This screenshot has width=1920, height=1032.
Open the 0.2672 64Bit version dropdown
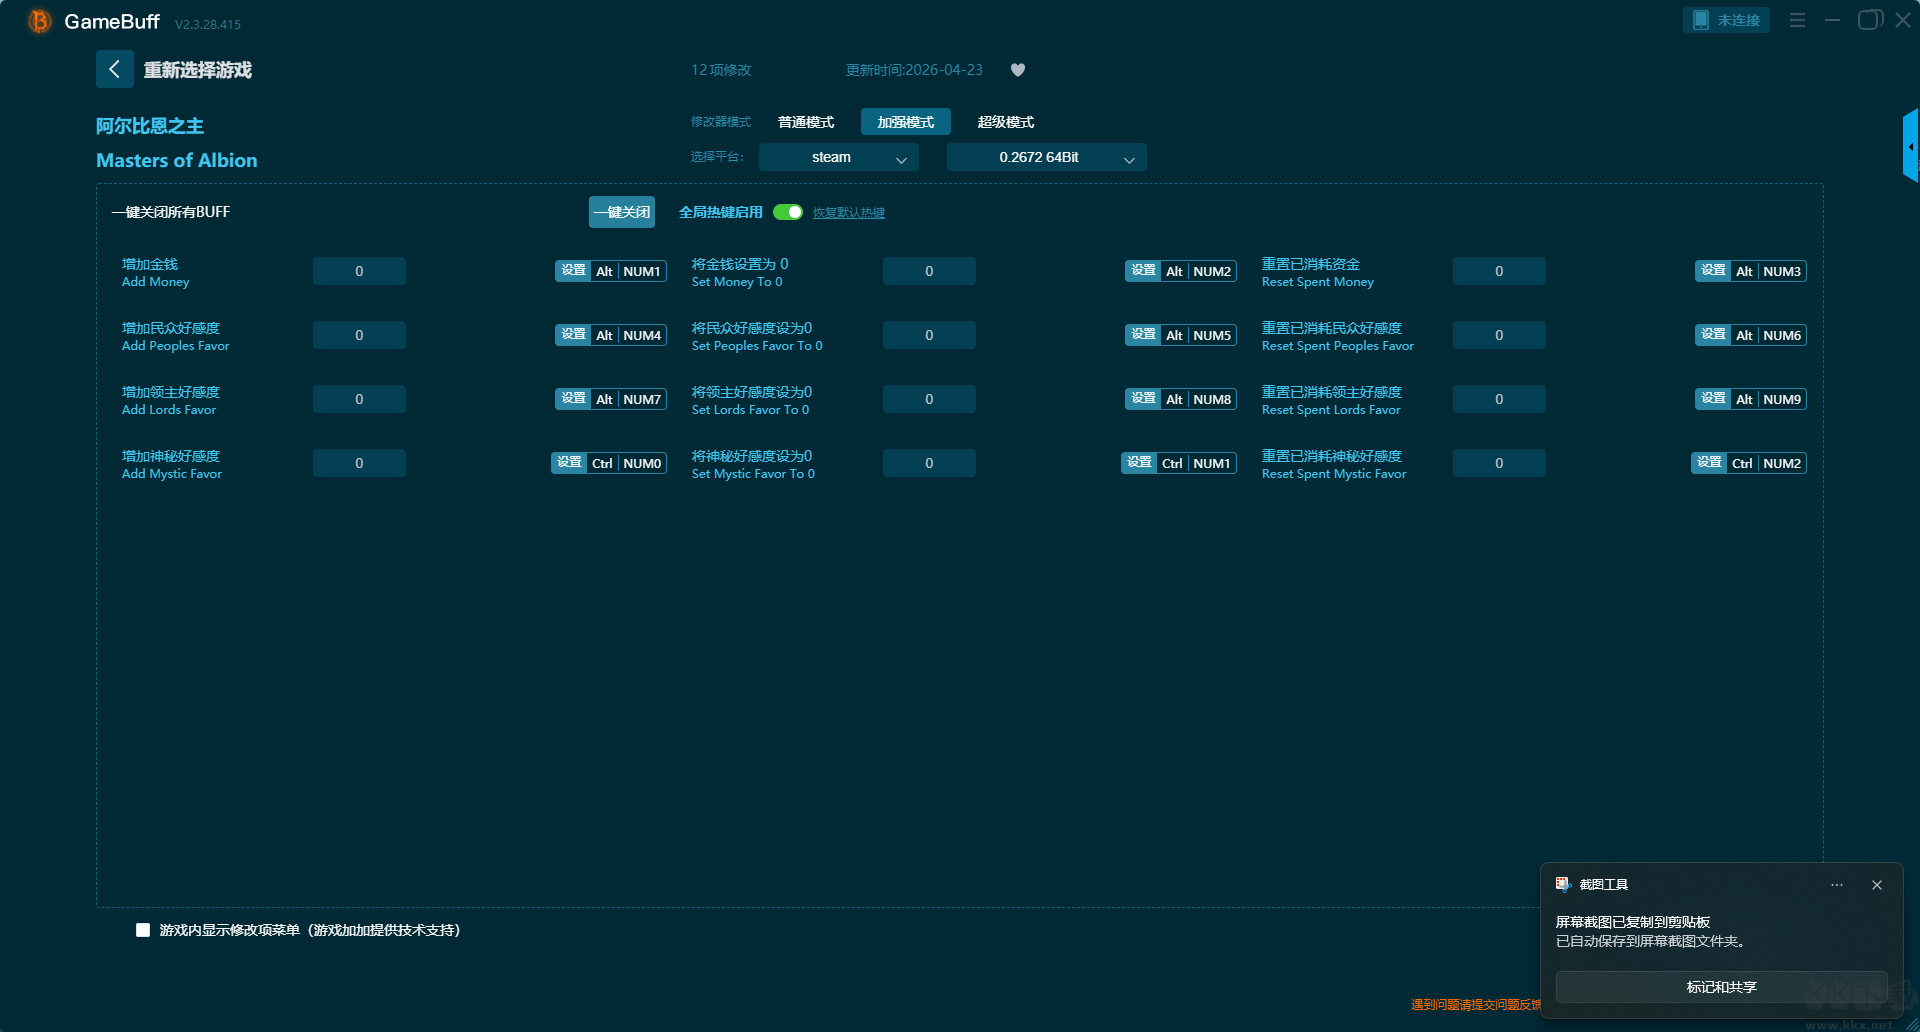pyautogui.click(x=1047, y=157)
